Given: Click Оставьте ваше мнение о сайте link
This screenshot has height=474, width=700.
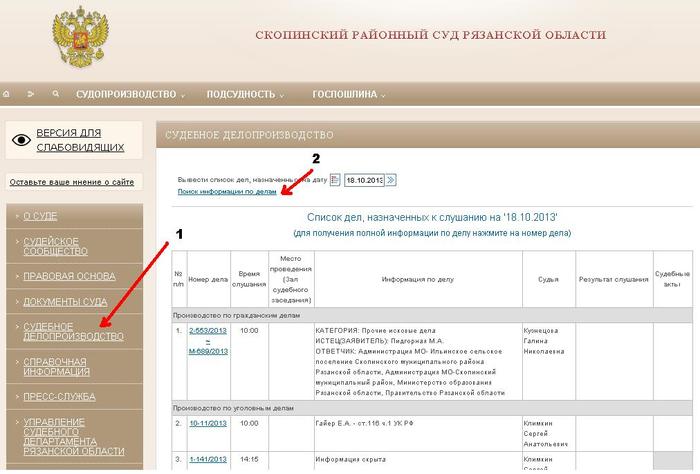Looking at the screenshot, I should tap(72, 182).
